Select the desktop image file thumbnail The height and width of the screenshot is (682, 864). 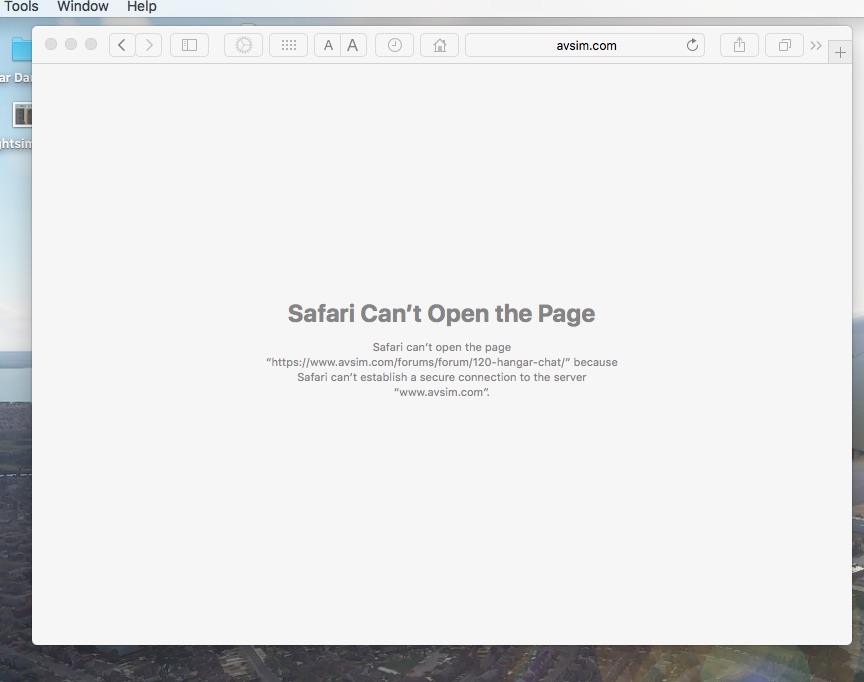[x=22, y=115]
